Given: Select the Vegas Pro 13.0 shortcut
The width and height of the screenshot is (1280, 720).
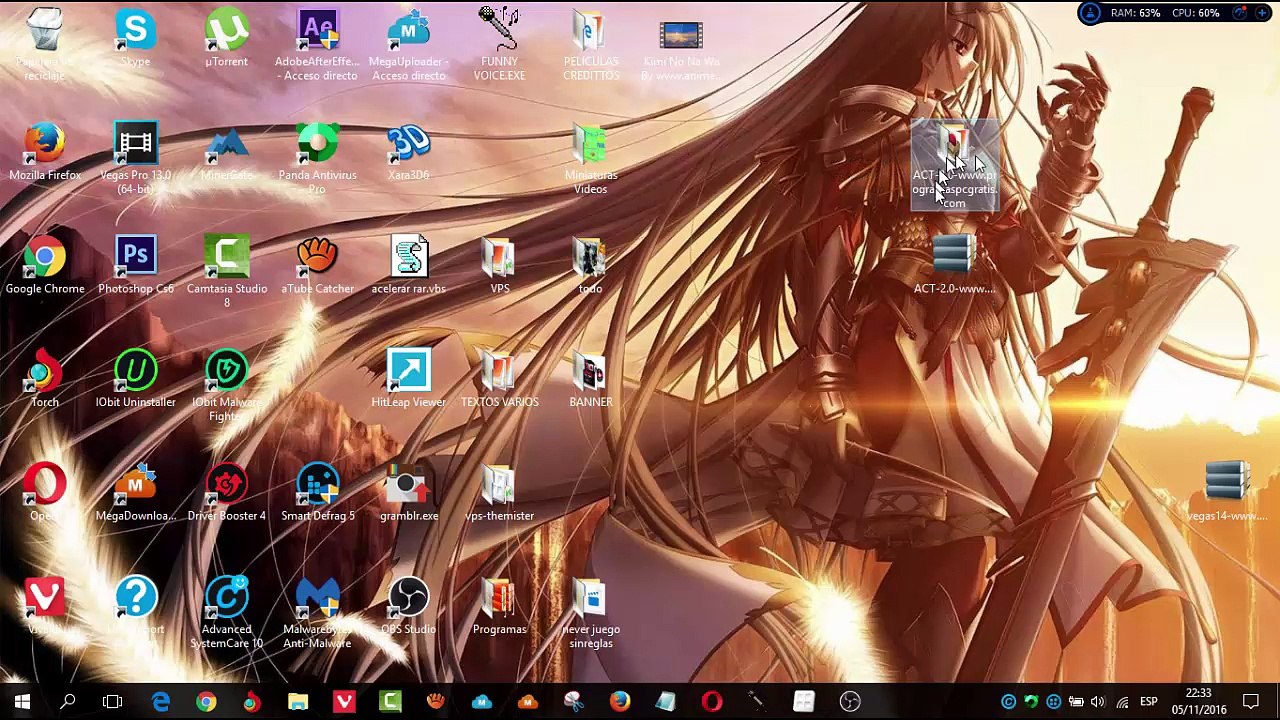Looking at the screenshot, I should (135, 158).
